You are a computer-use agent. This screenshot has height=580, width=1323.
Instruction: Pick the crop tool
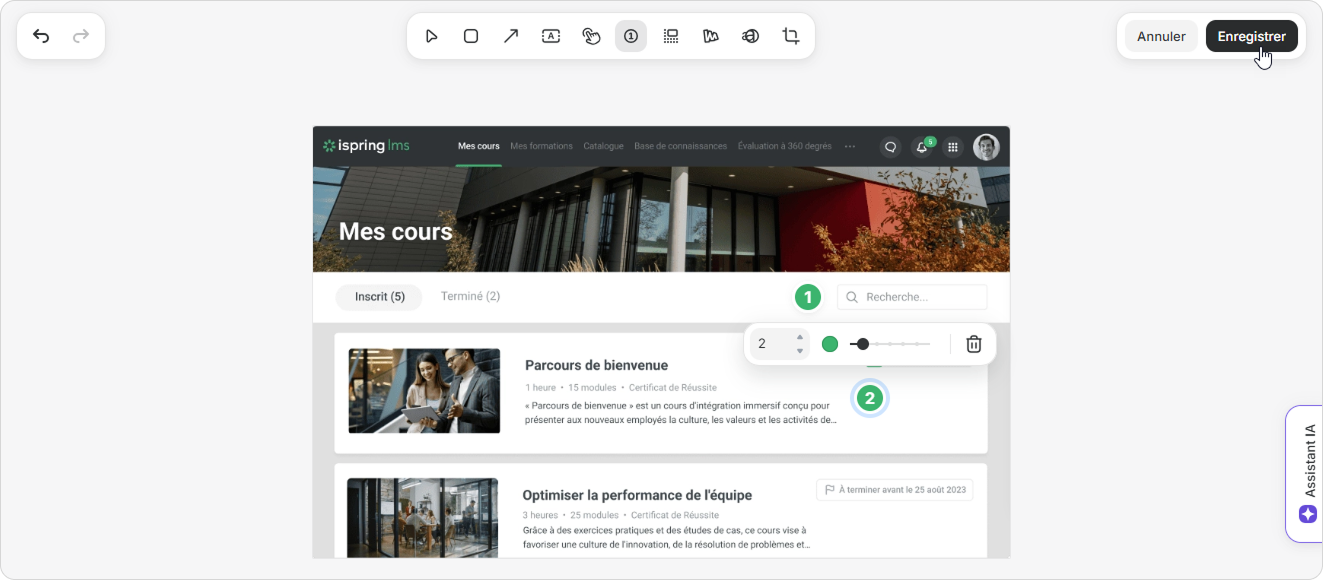click(791, 36)
